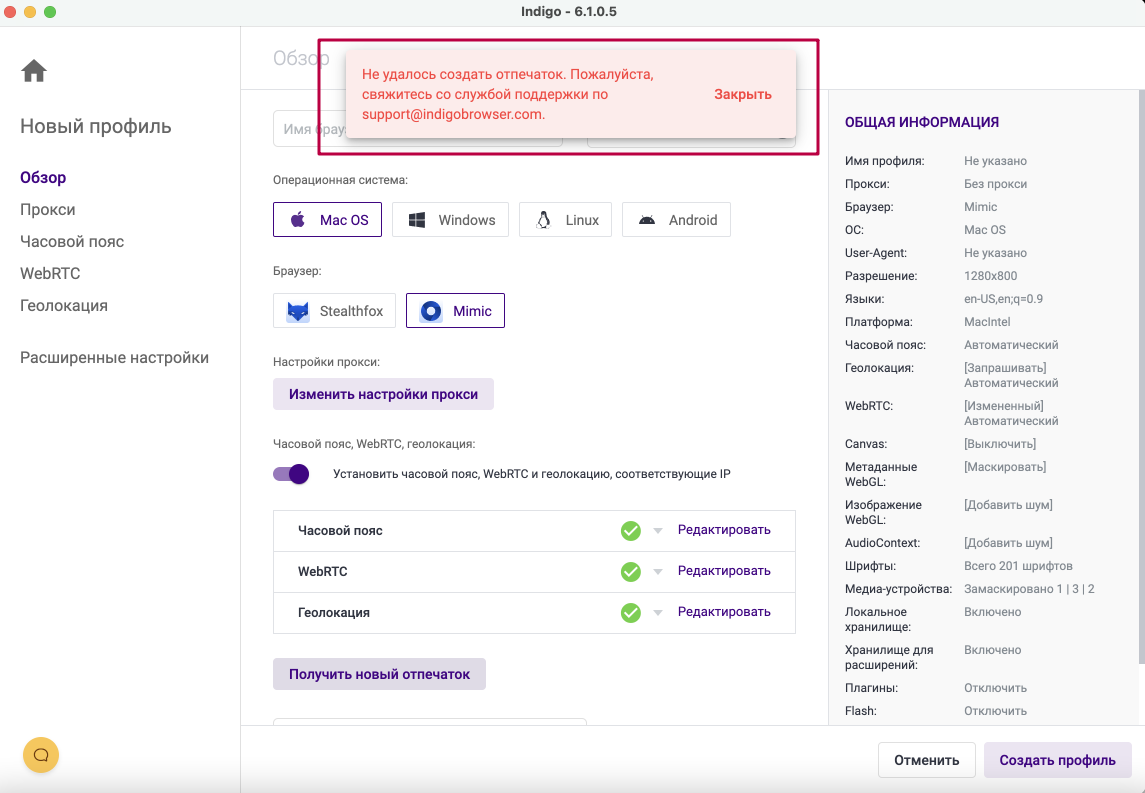The height and width of the screenshot is (793, 1145).
Task: Click Получить новый отпечаток button
Action: point(379,674)
